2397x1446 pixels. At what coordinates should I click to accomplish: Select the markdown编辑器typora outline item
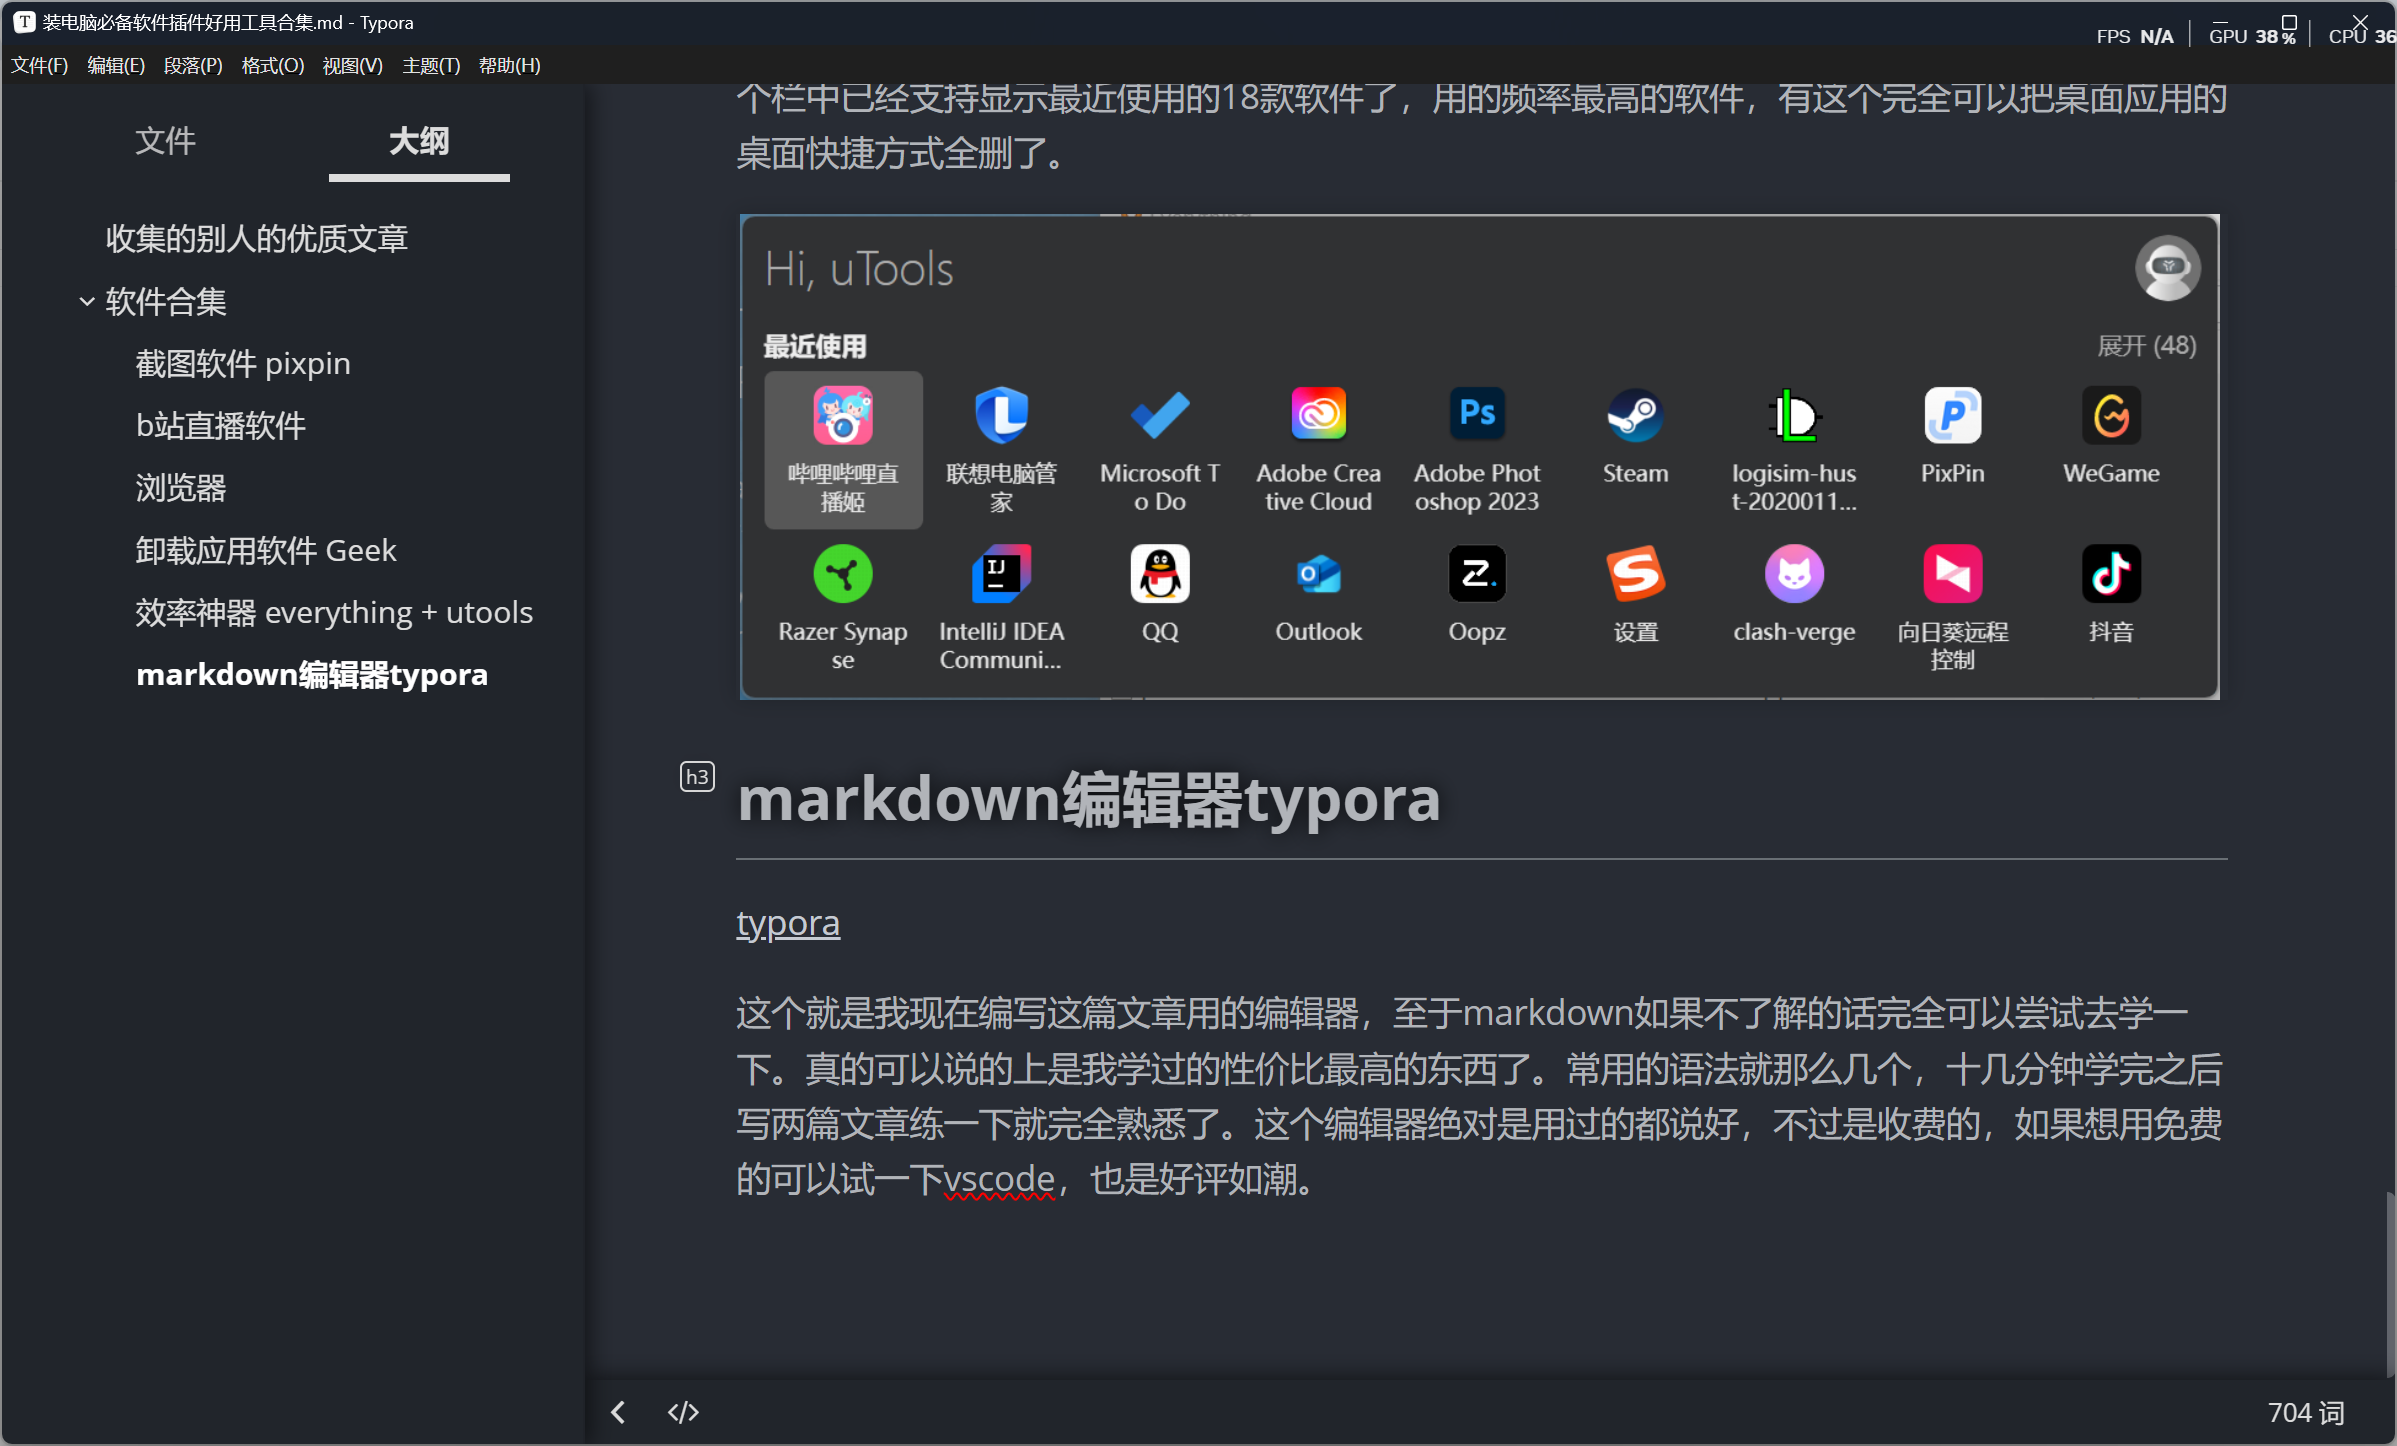[311, 674]
